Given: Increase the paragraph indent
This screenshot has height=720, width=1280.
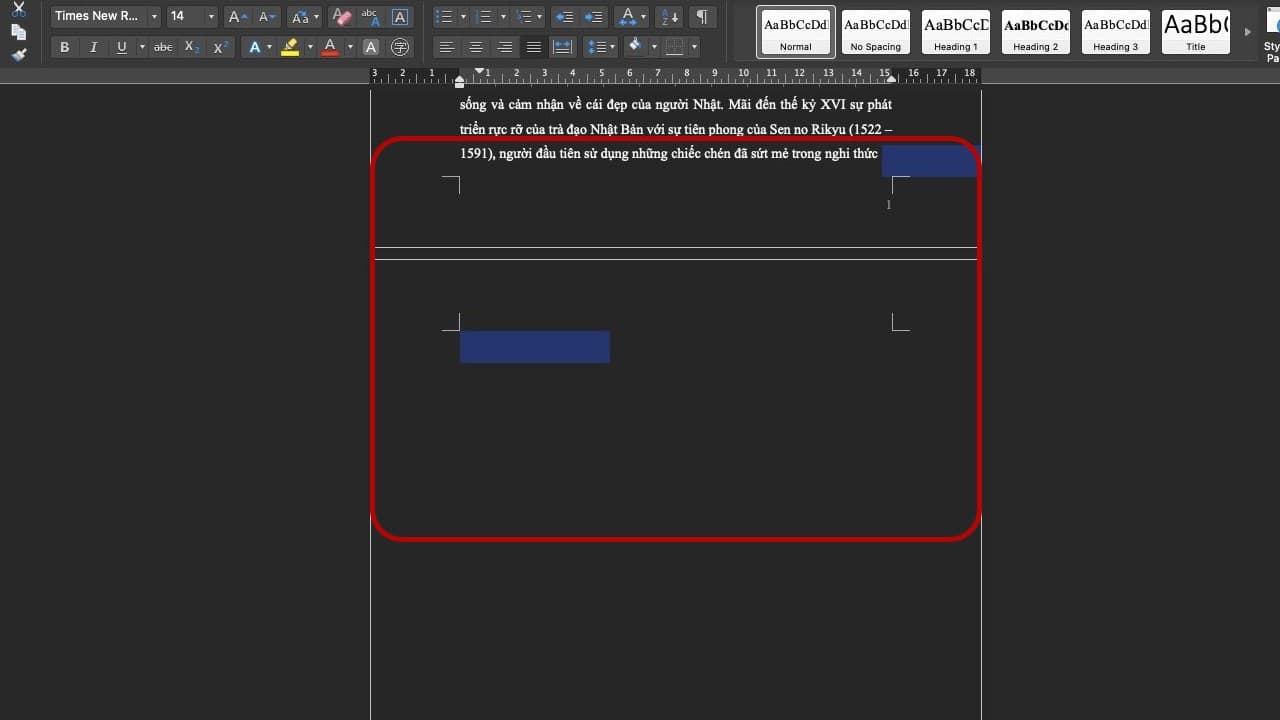Looking at the screenshot, I should tap(594, 17).
